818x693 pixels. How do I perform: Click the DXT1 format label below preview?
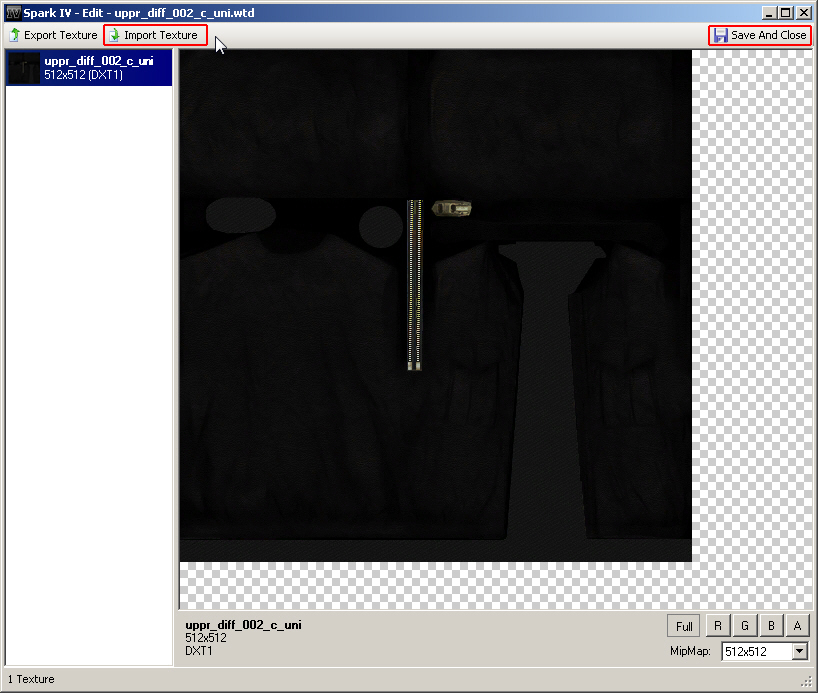(x=199, y=651)
